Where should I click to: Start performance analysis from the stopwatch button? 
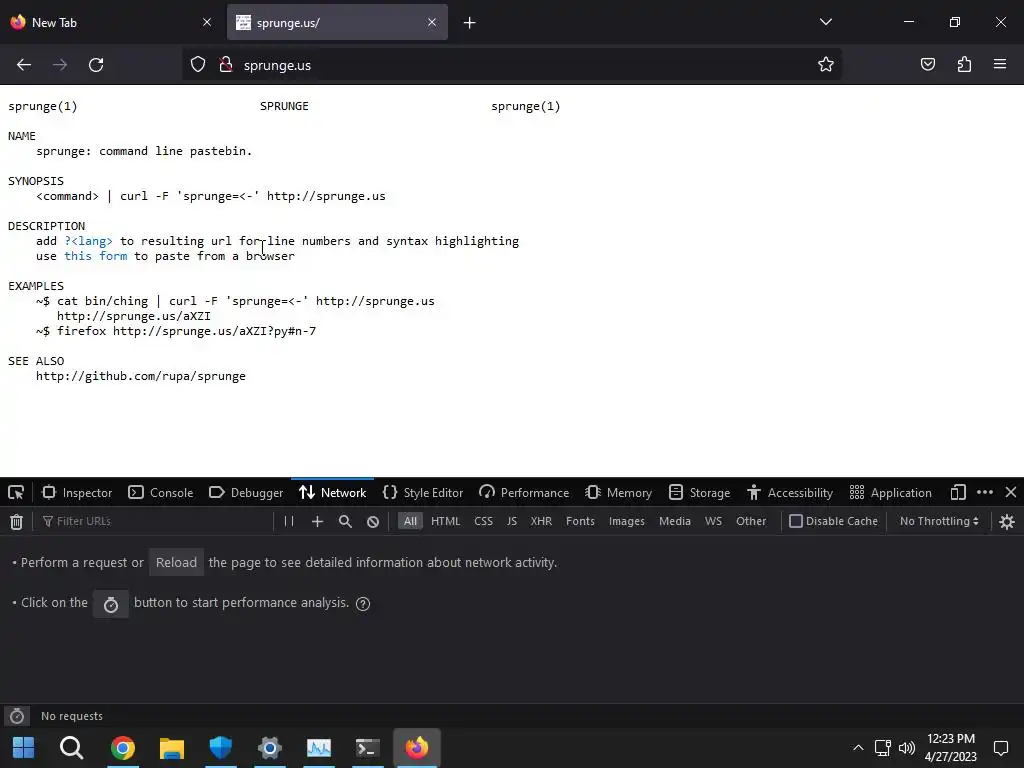(111, 604)
